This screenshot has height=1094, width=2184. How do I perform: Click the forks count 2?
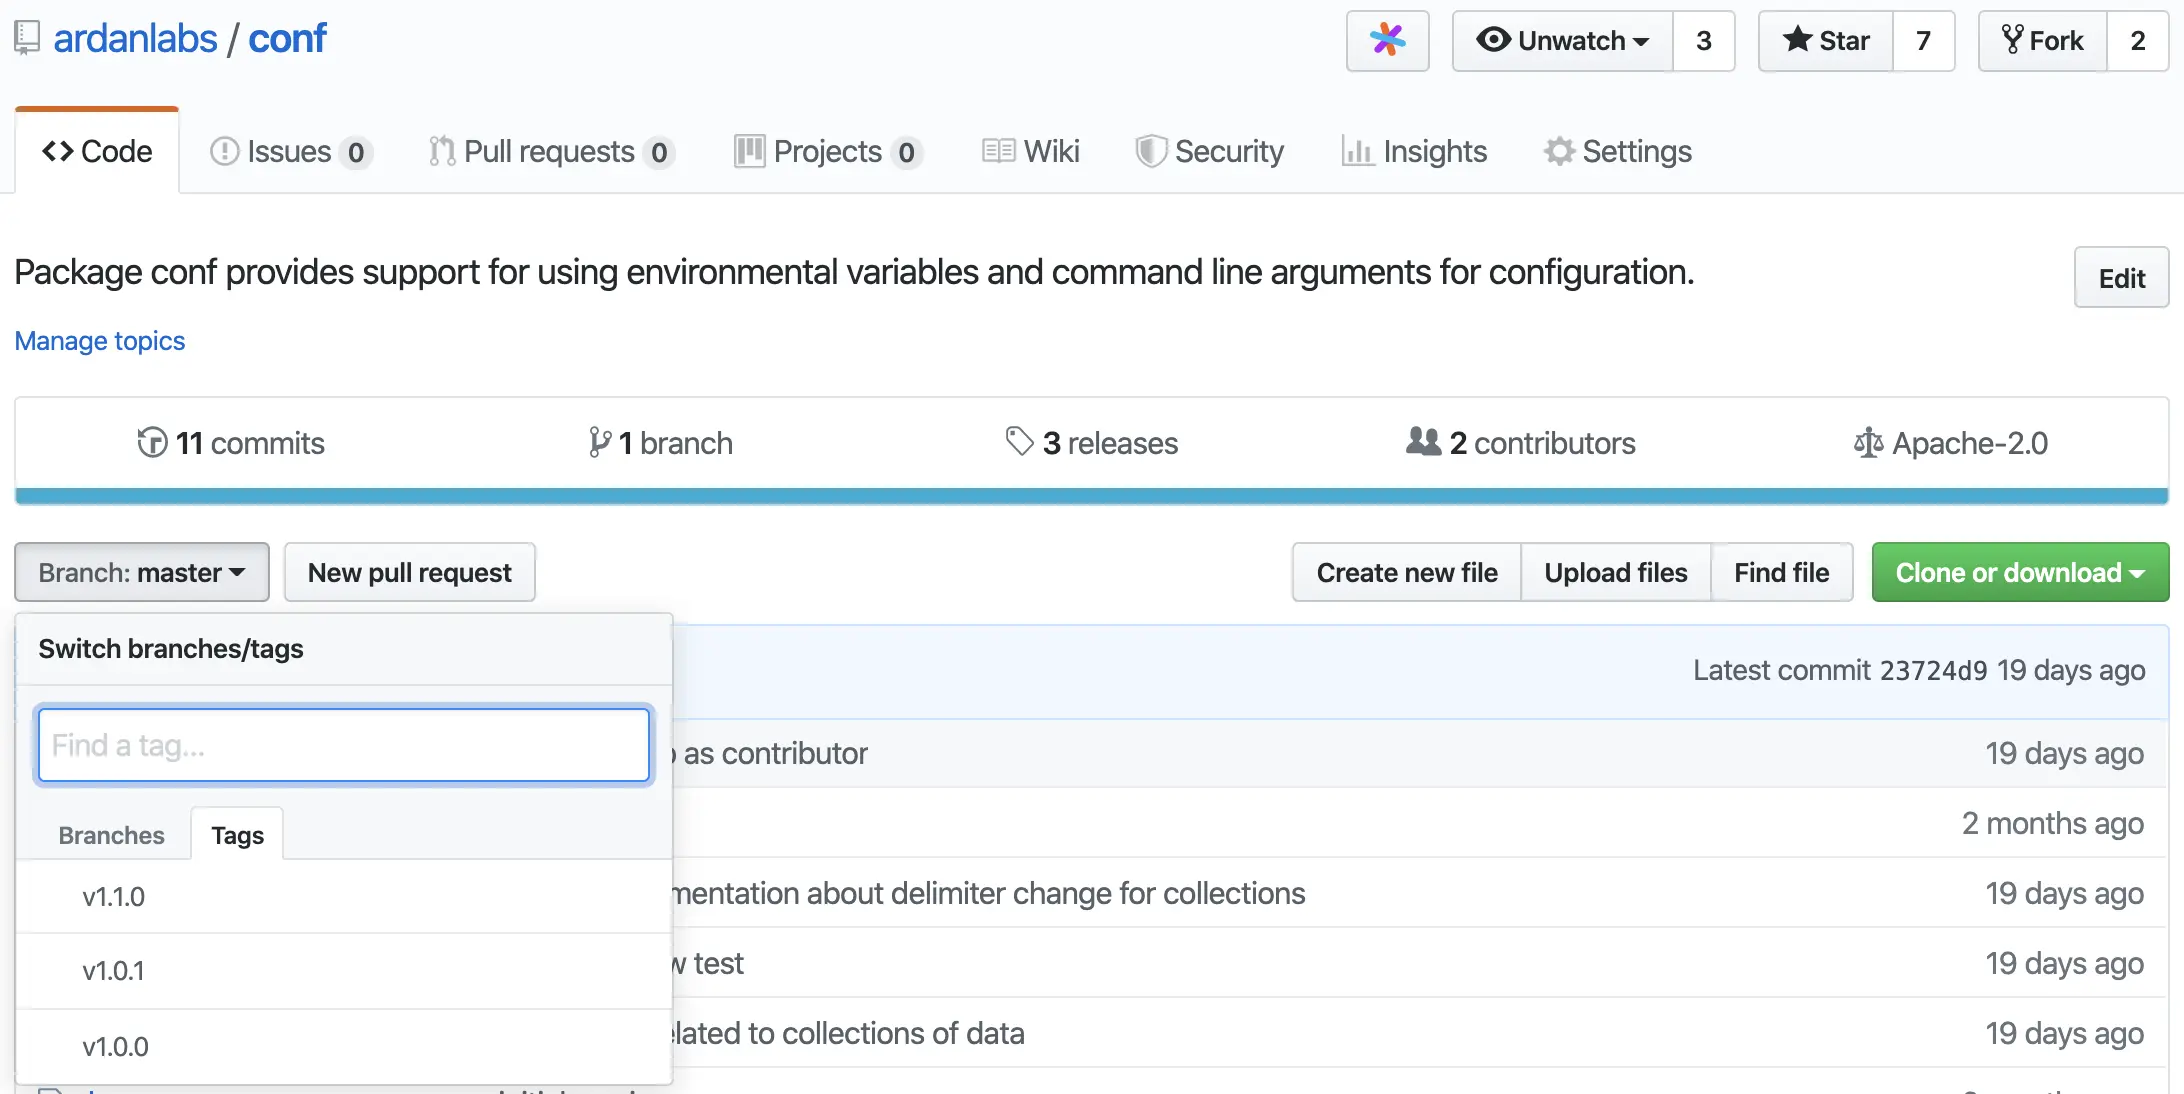(2138, 41)
